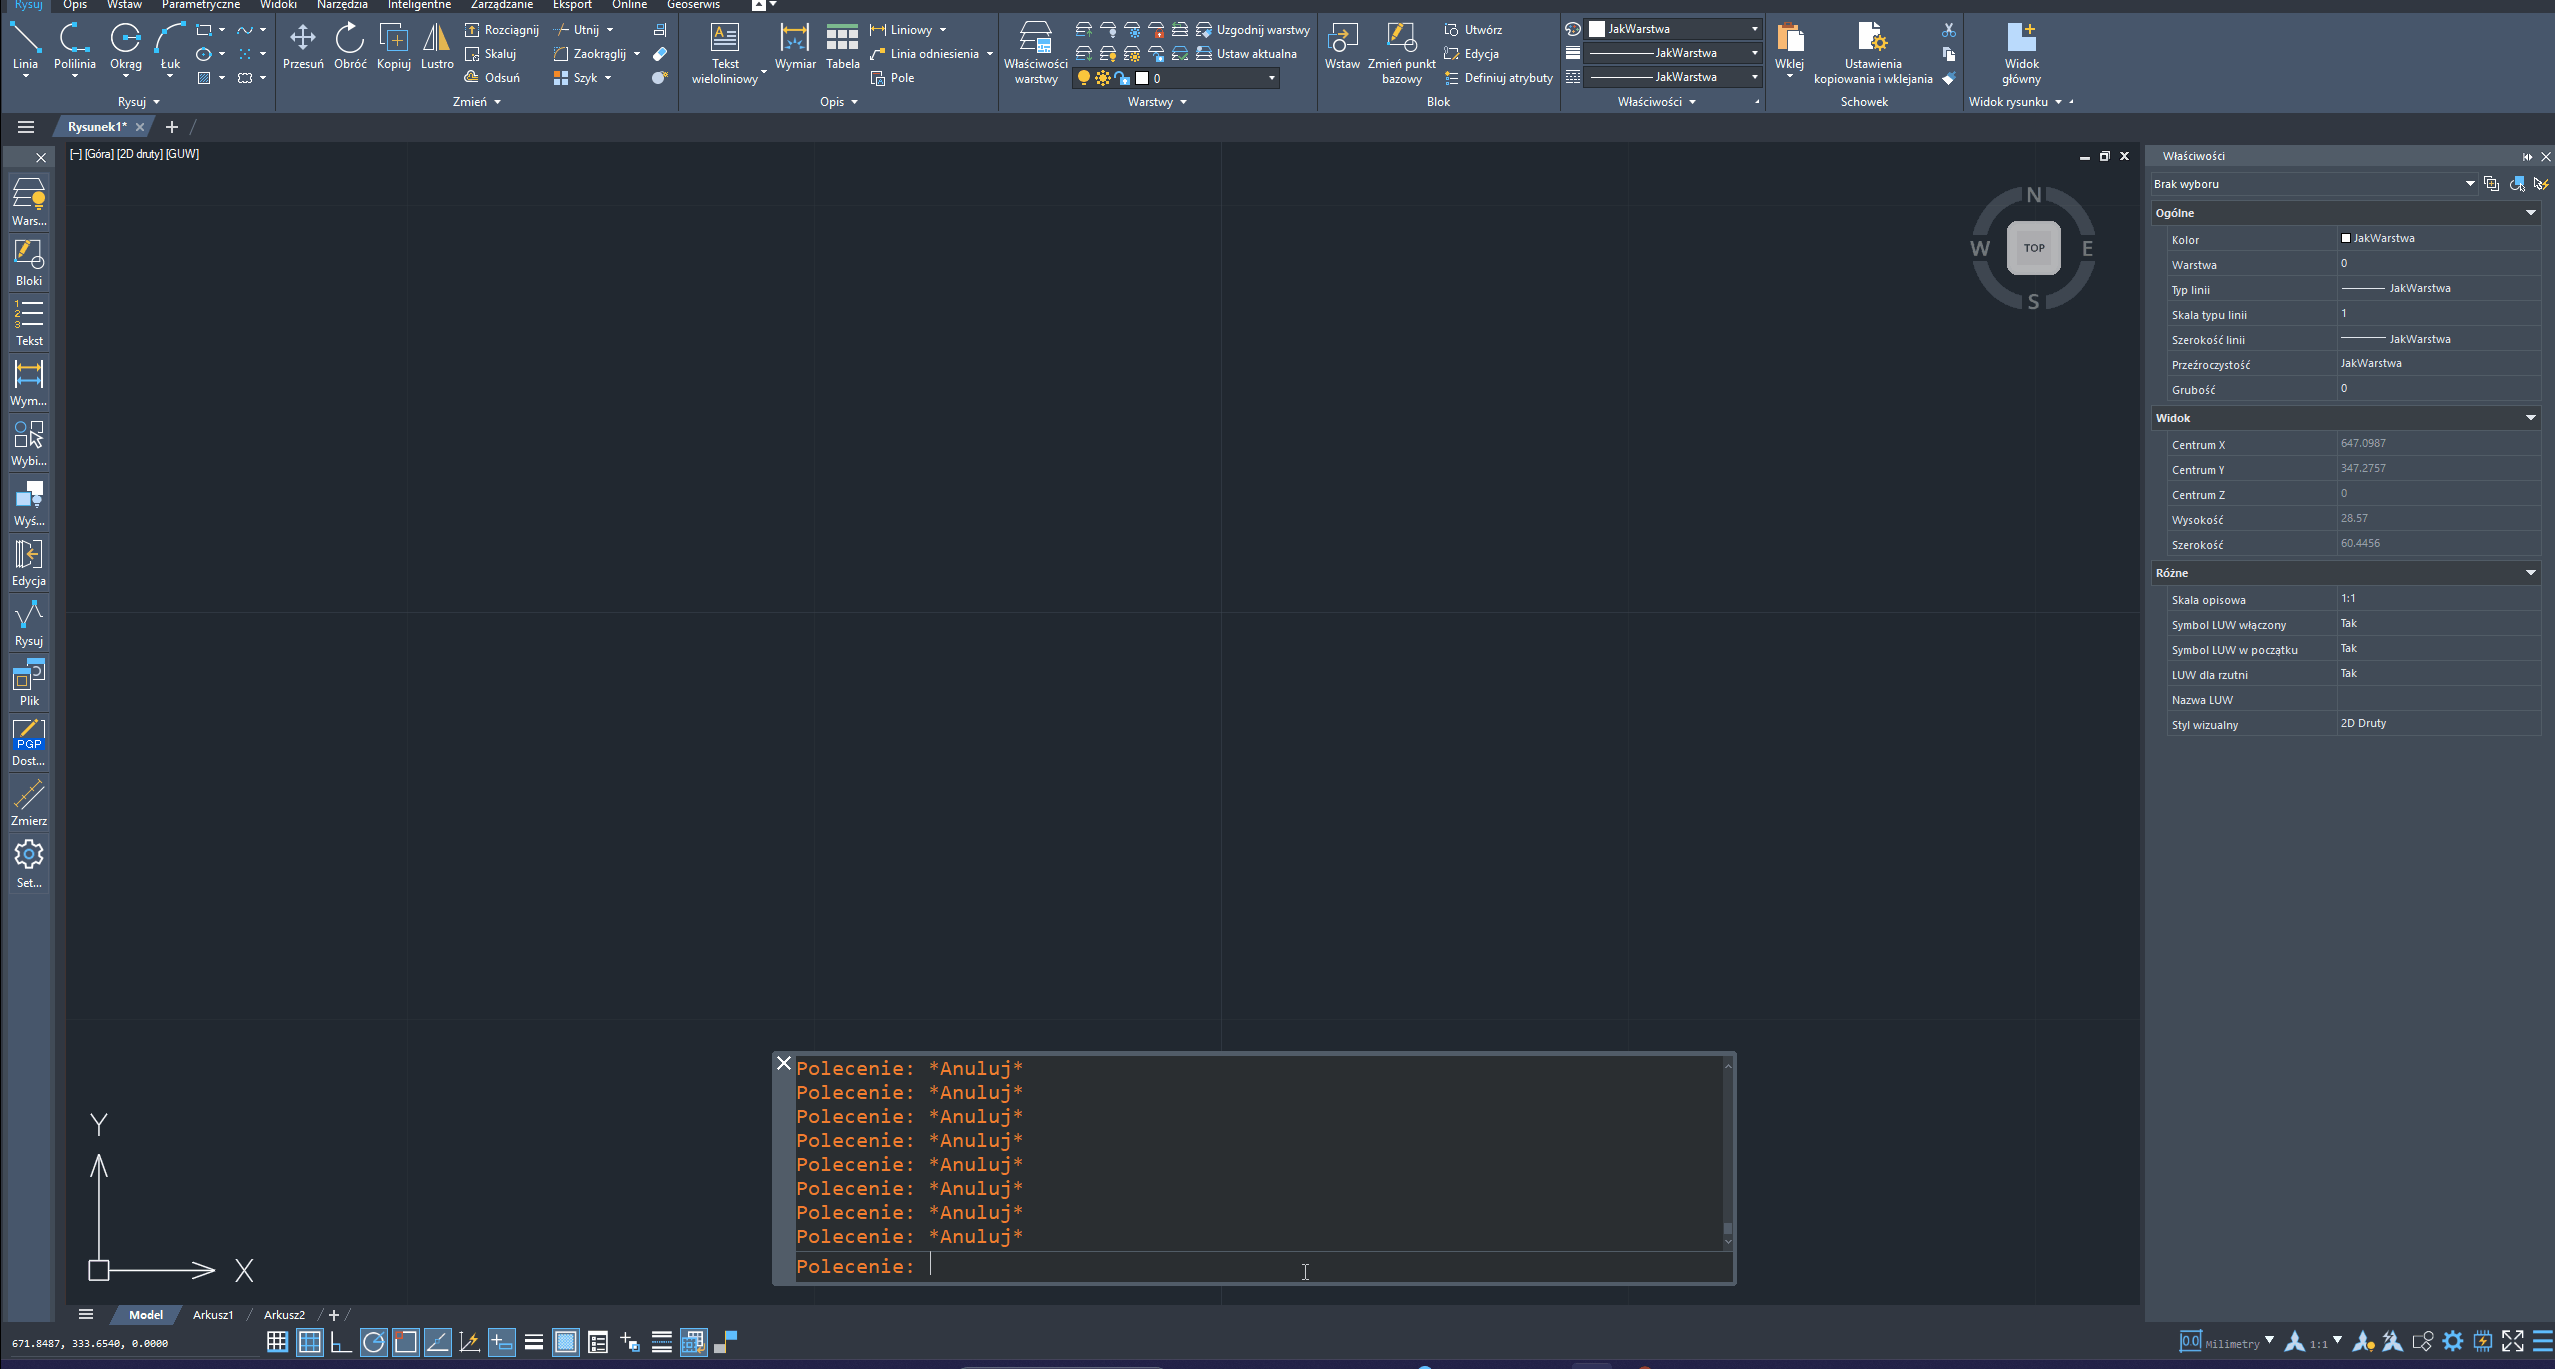The height and width of the screenshot is (1369, 2555).
Task: Select the Wymiar dimension tool
Action: point(795,46)
